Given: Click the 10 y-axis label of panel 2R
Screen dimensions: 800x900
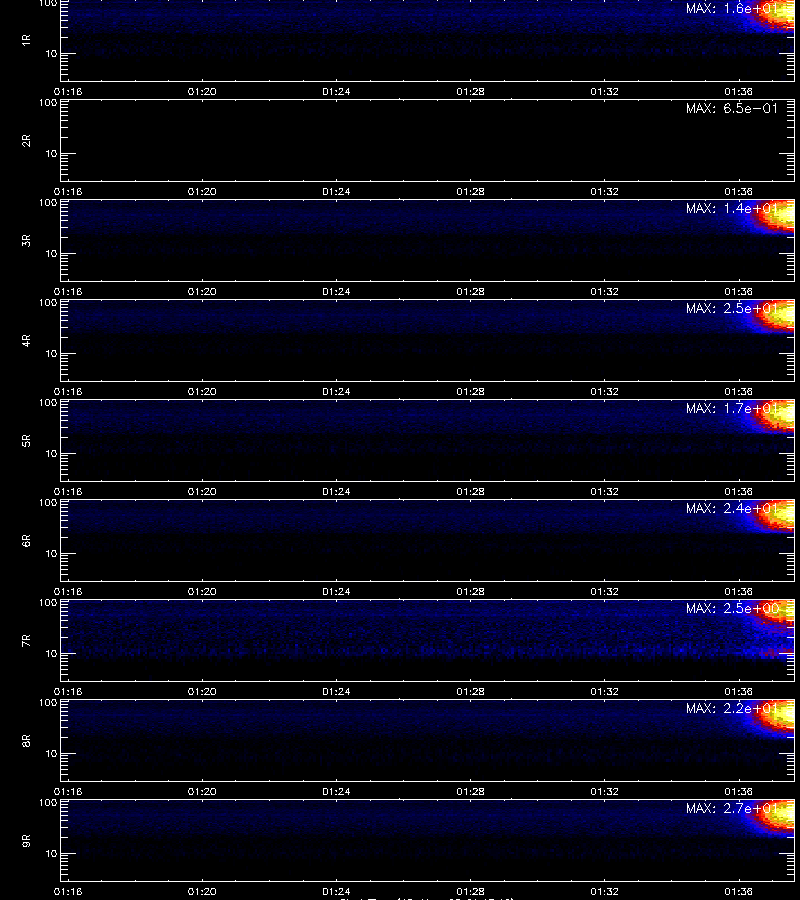Looking at the screenshot, I should point(51,154).
